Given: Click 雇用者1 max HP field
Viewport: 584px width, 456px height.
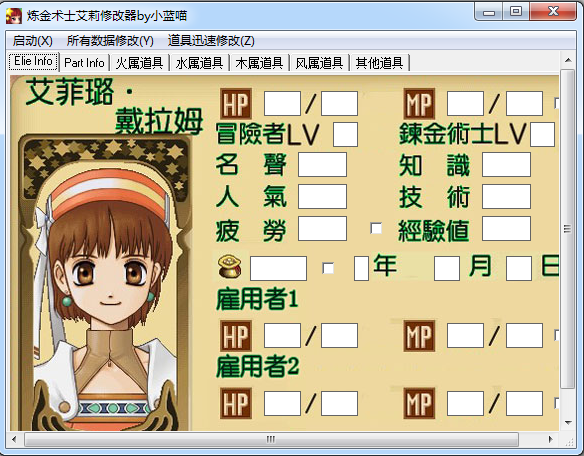Looking at the screenshot, I should tap(339, 336).
